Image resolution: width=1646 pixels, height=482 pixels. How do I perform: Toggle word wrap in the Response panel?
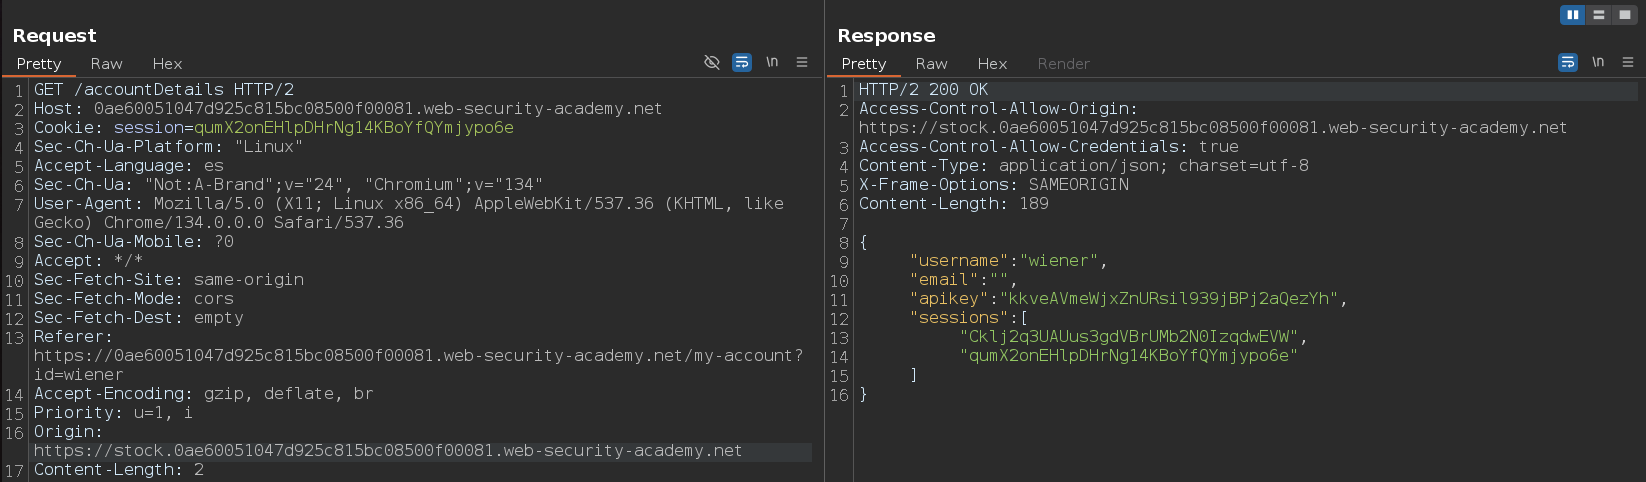[1568, 62]
